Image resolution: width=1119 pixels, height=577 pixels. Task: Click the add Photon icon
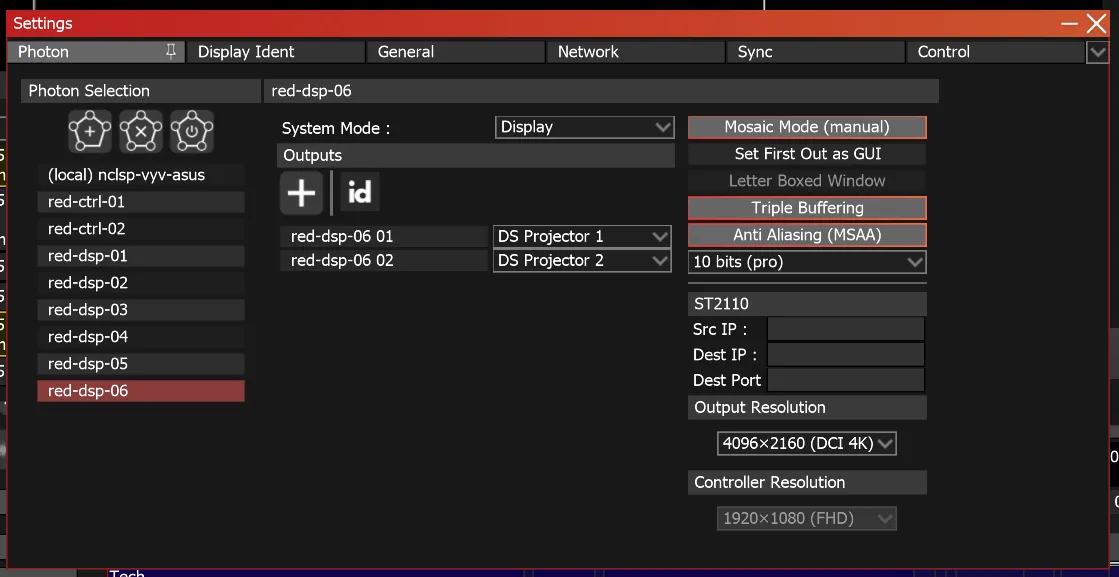click(x=90, y=131)
